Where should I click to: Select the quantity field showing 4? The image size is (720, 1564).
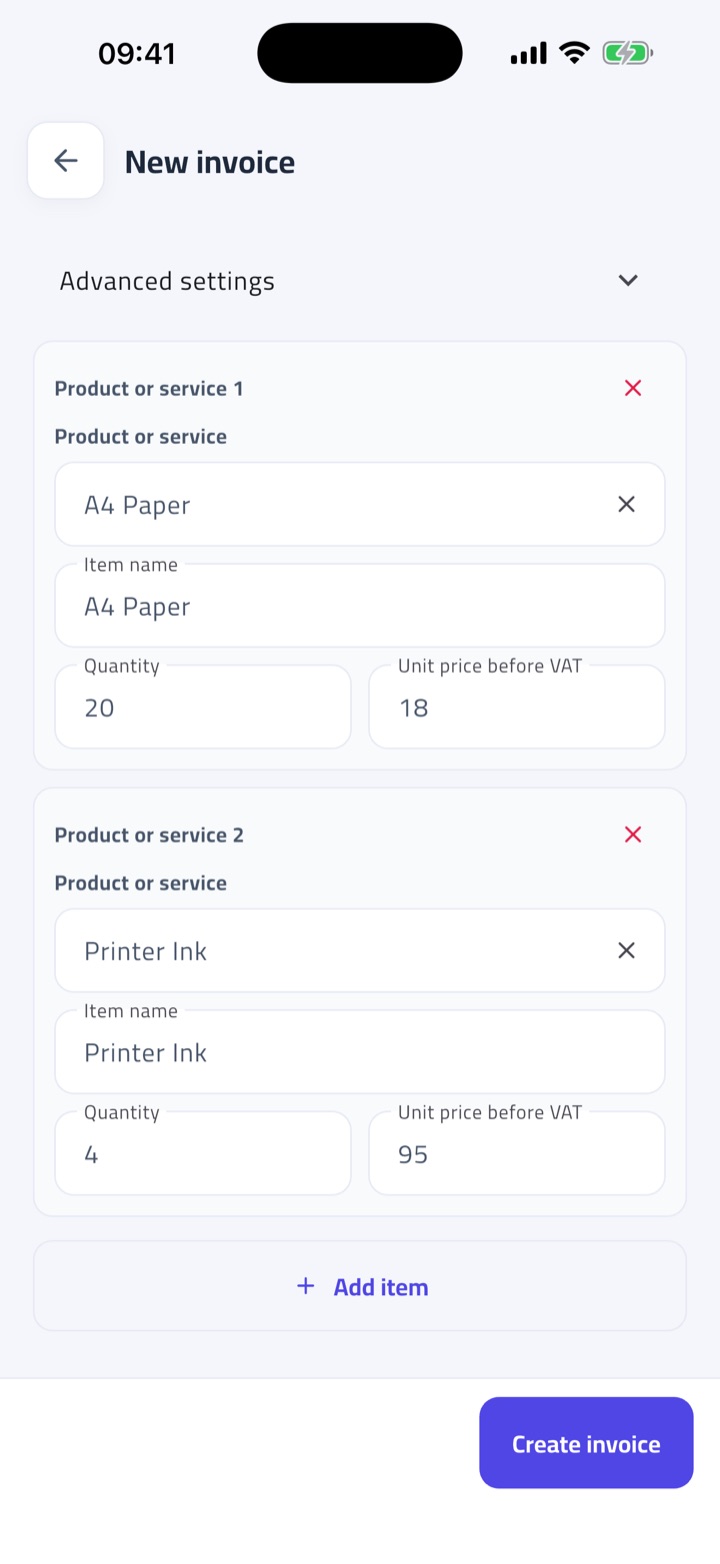(x=203, y=1154)
